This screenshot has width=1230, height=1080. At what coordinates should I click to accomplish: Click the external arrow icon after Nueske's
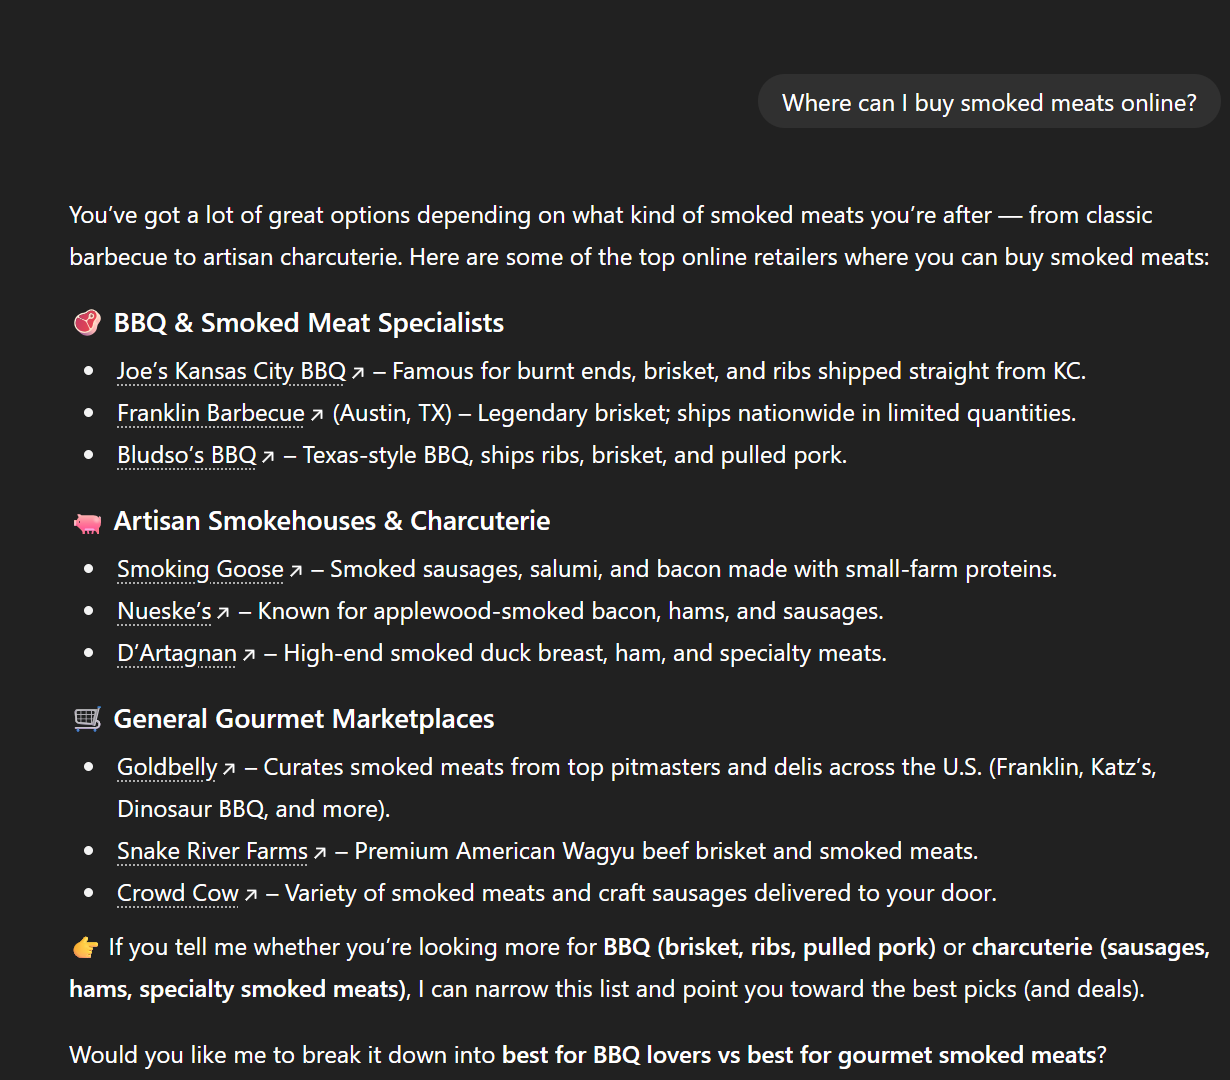click(224, 613)
